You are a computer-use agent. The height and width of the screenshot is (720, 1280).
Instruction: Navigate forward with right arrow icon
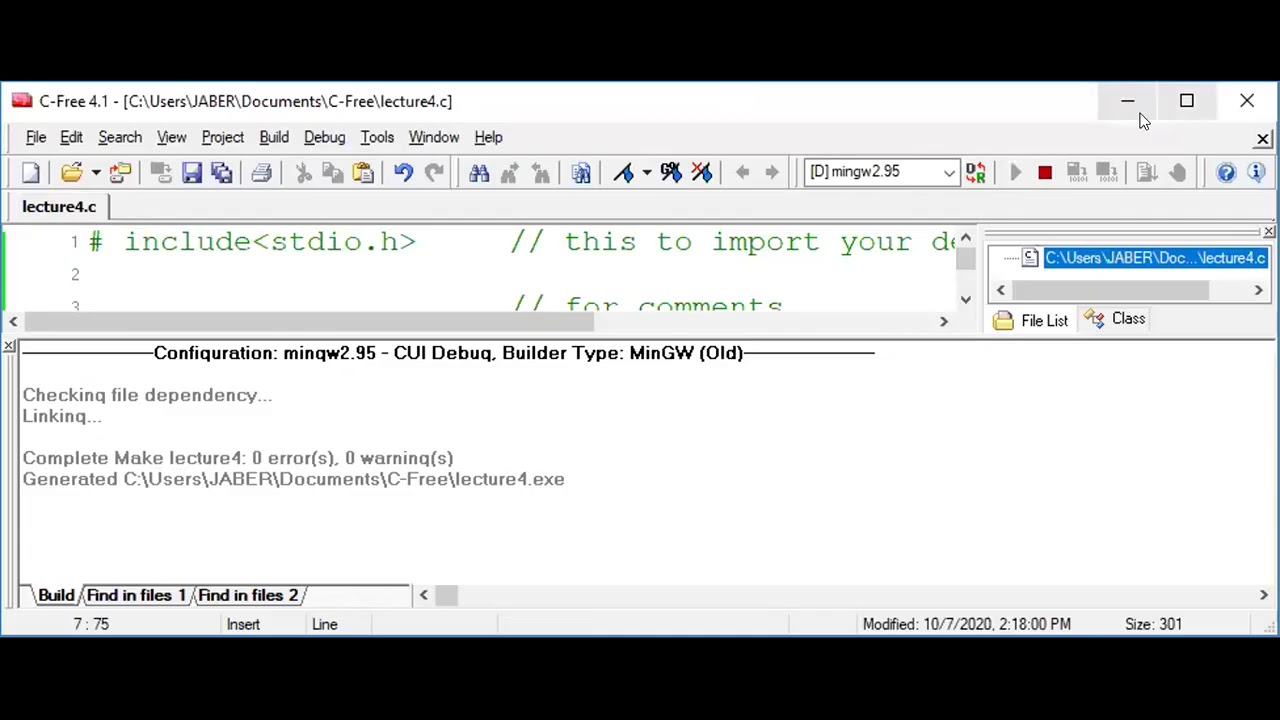tap(772, 173)
